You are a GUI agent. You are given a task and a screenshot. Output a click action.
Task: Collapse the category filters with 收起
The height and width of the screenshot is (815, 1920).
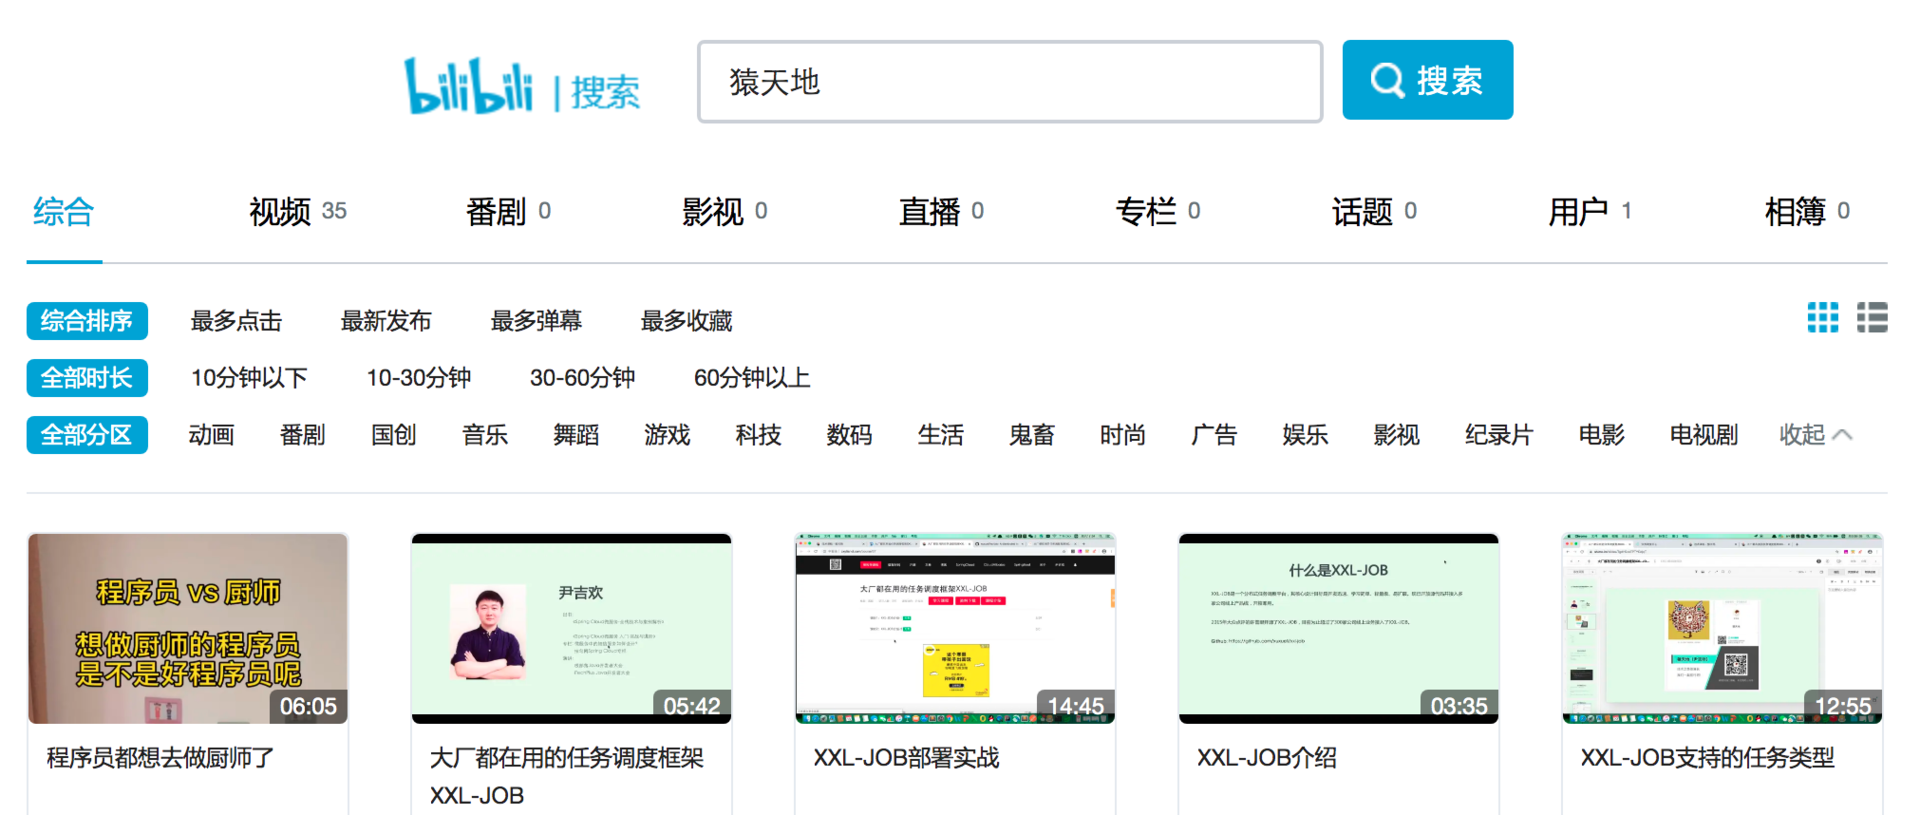pos(1815,435)
